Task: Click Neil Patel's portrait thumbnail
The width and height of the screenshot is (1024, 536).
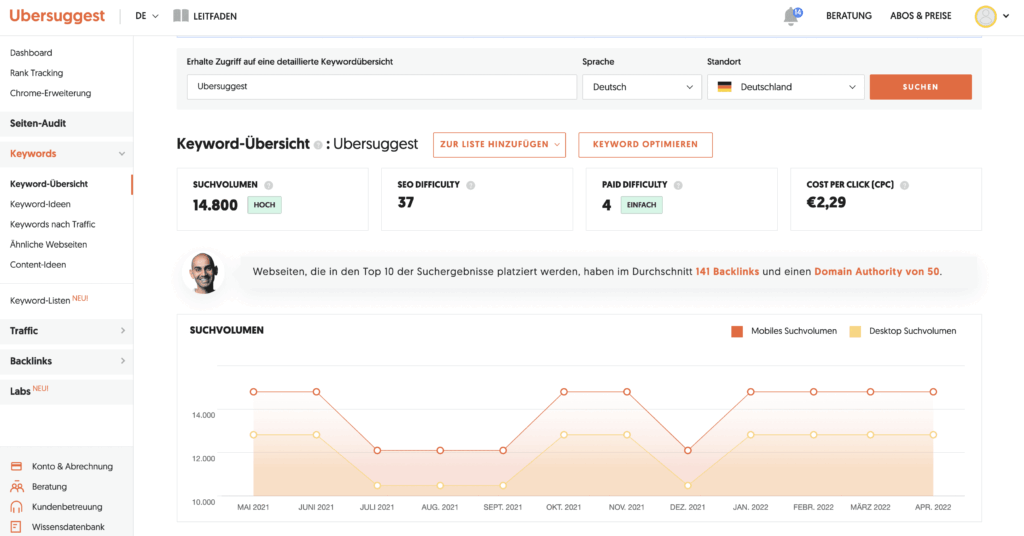Action: [204, 273]
